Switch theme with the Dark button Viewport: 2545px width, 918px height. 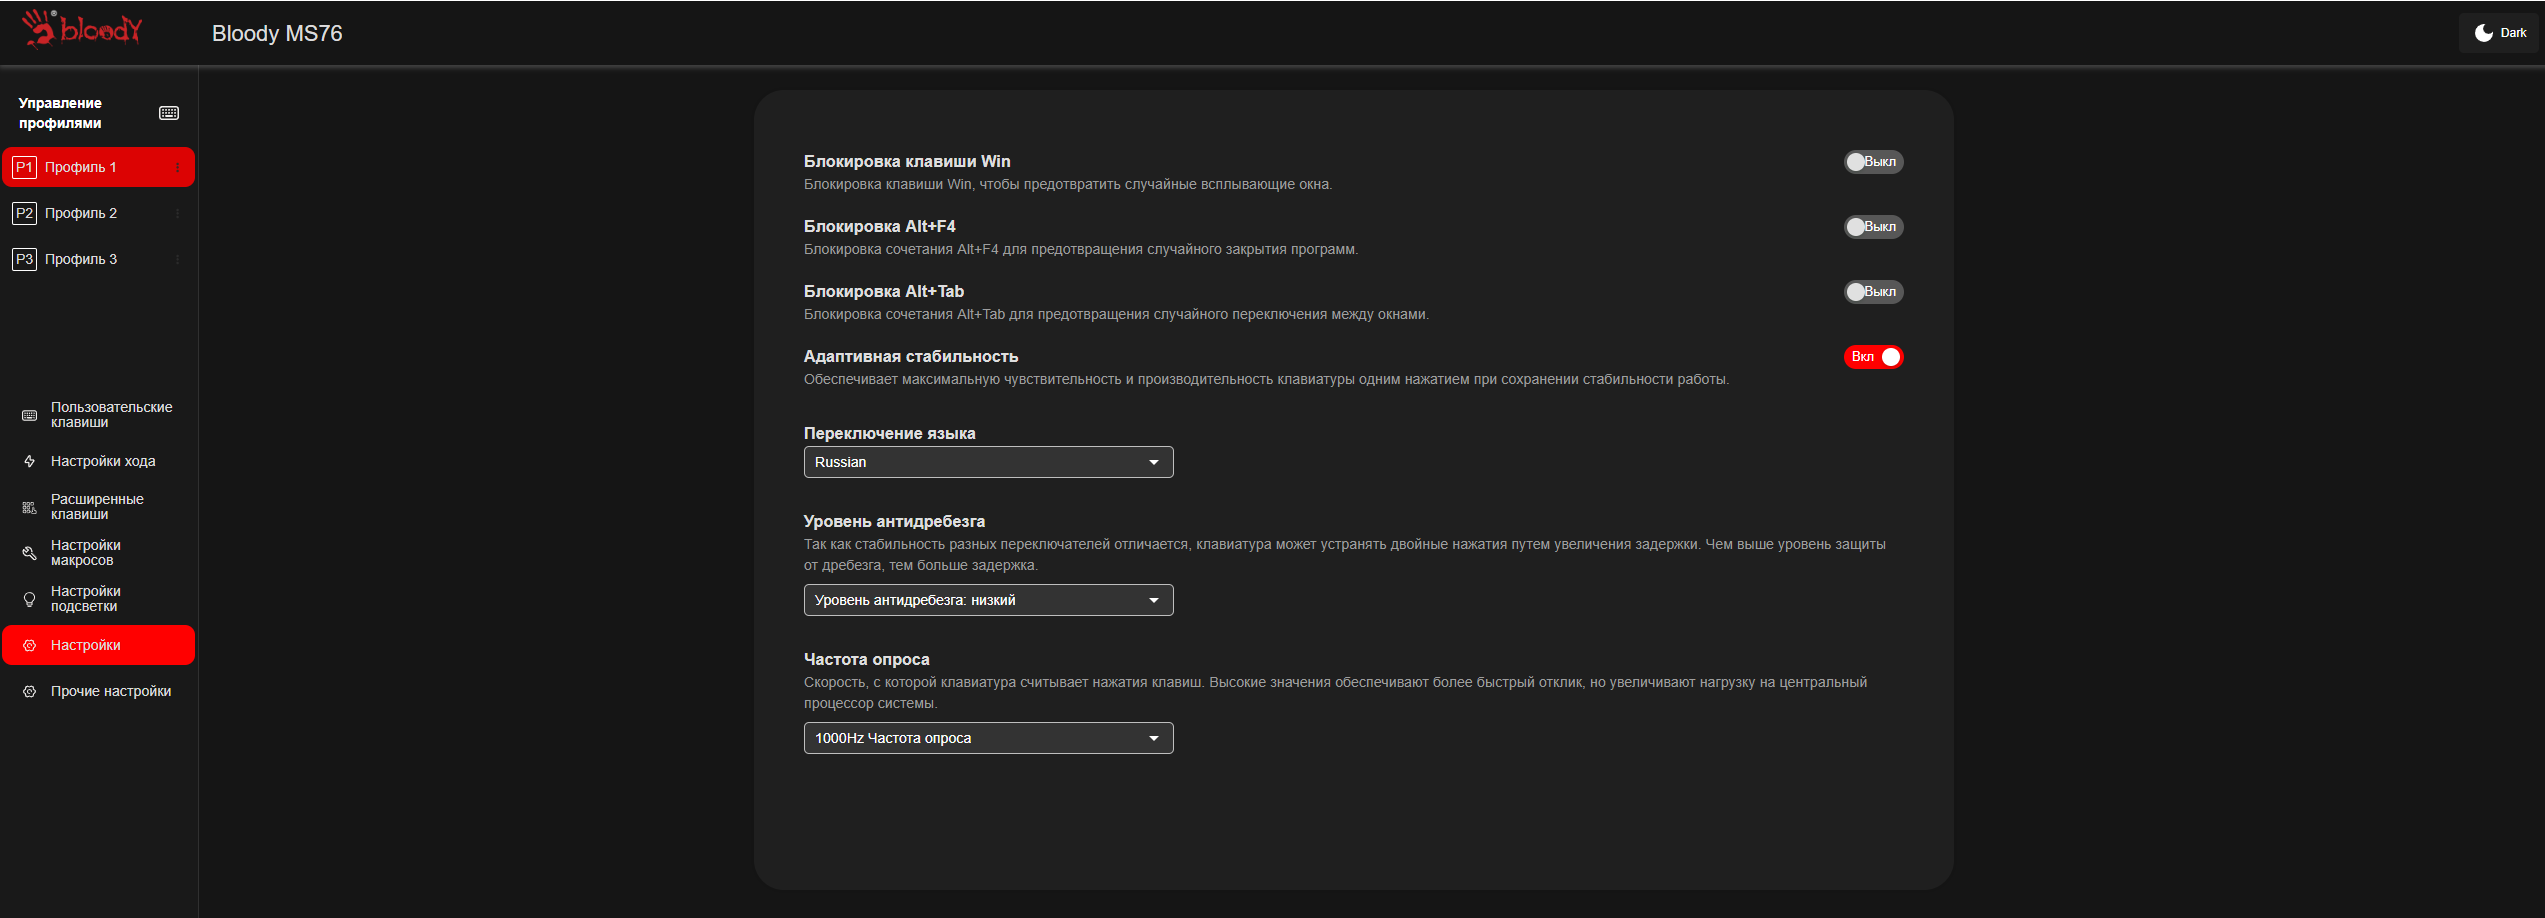point(2500,33)
